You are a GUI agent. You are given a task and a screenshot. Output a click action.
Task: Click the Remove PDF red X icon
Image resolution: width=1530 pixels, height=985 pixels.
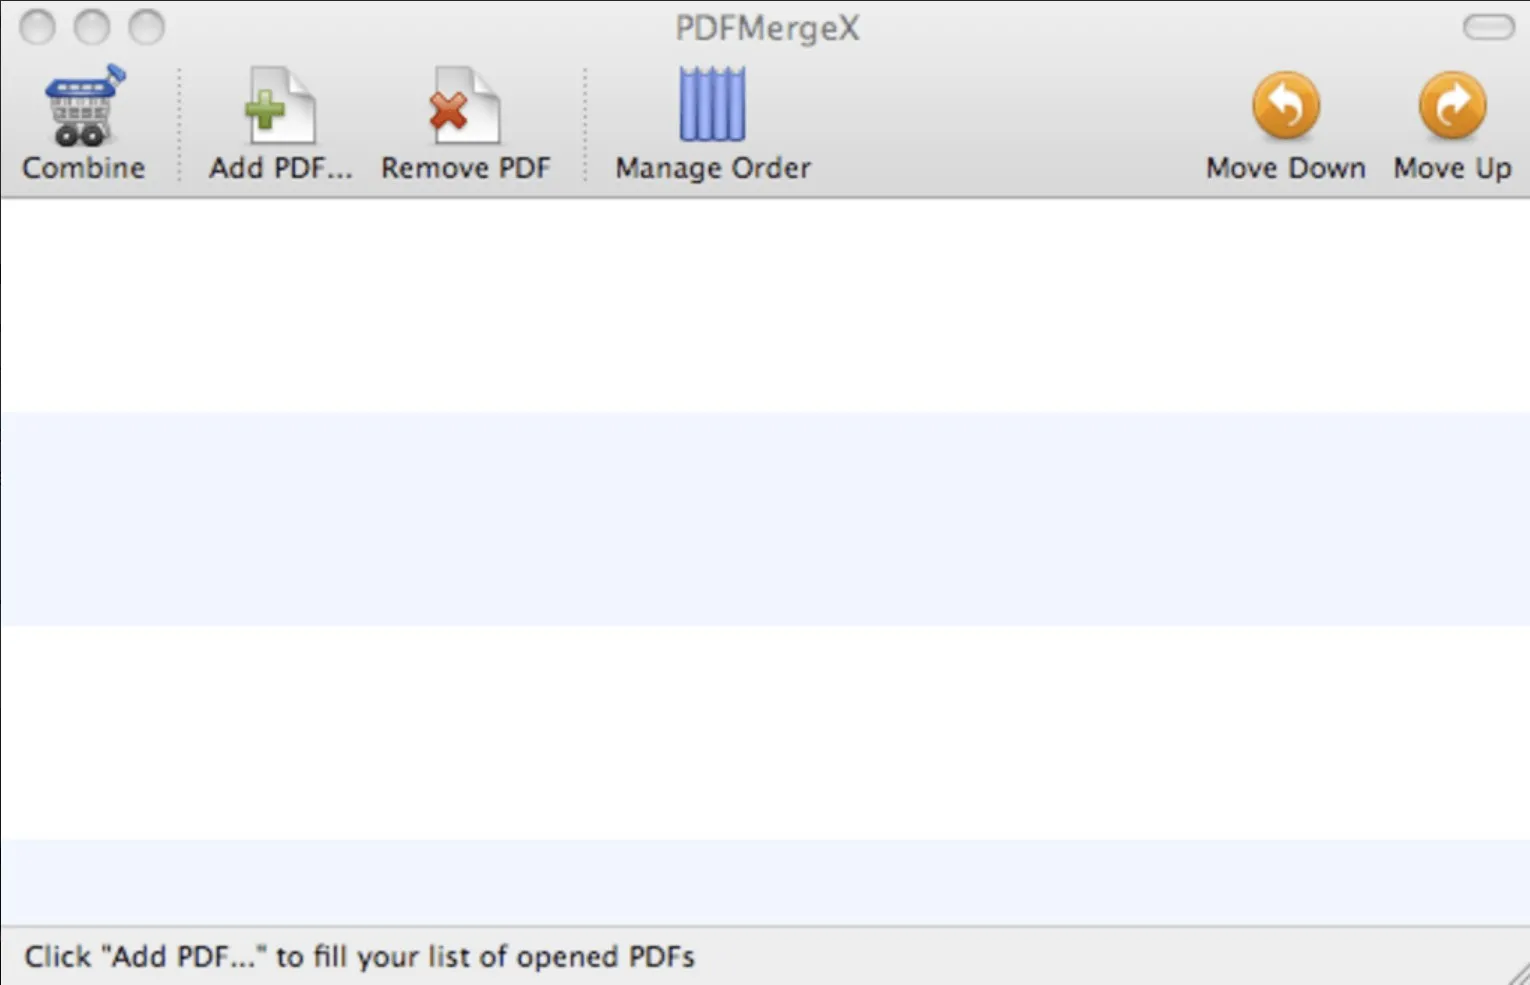pos(465,106)
